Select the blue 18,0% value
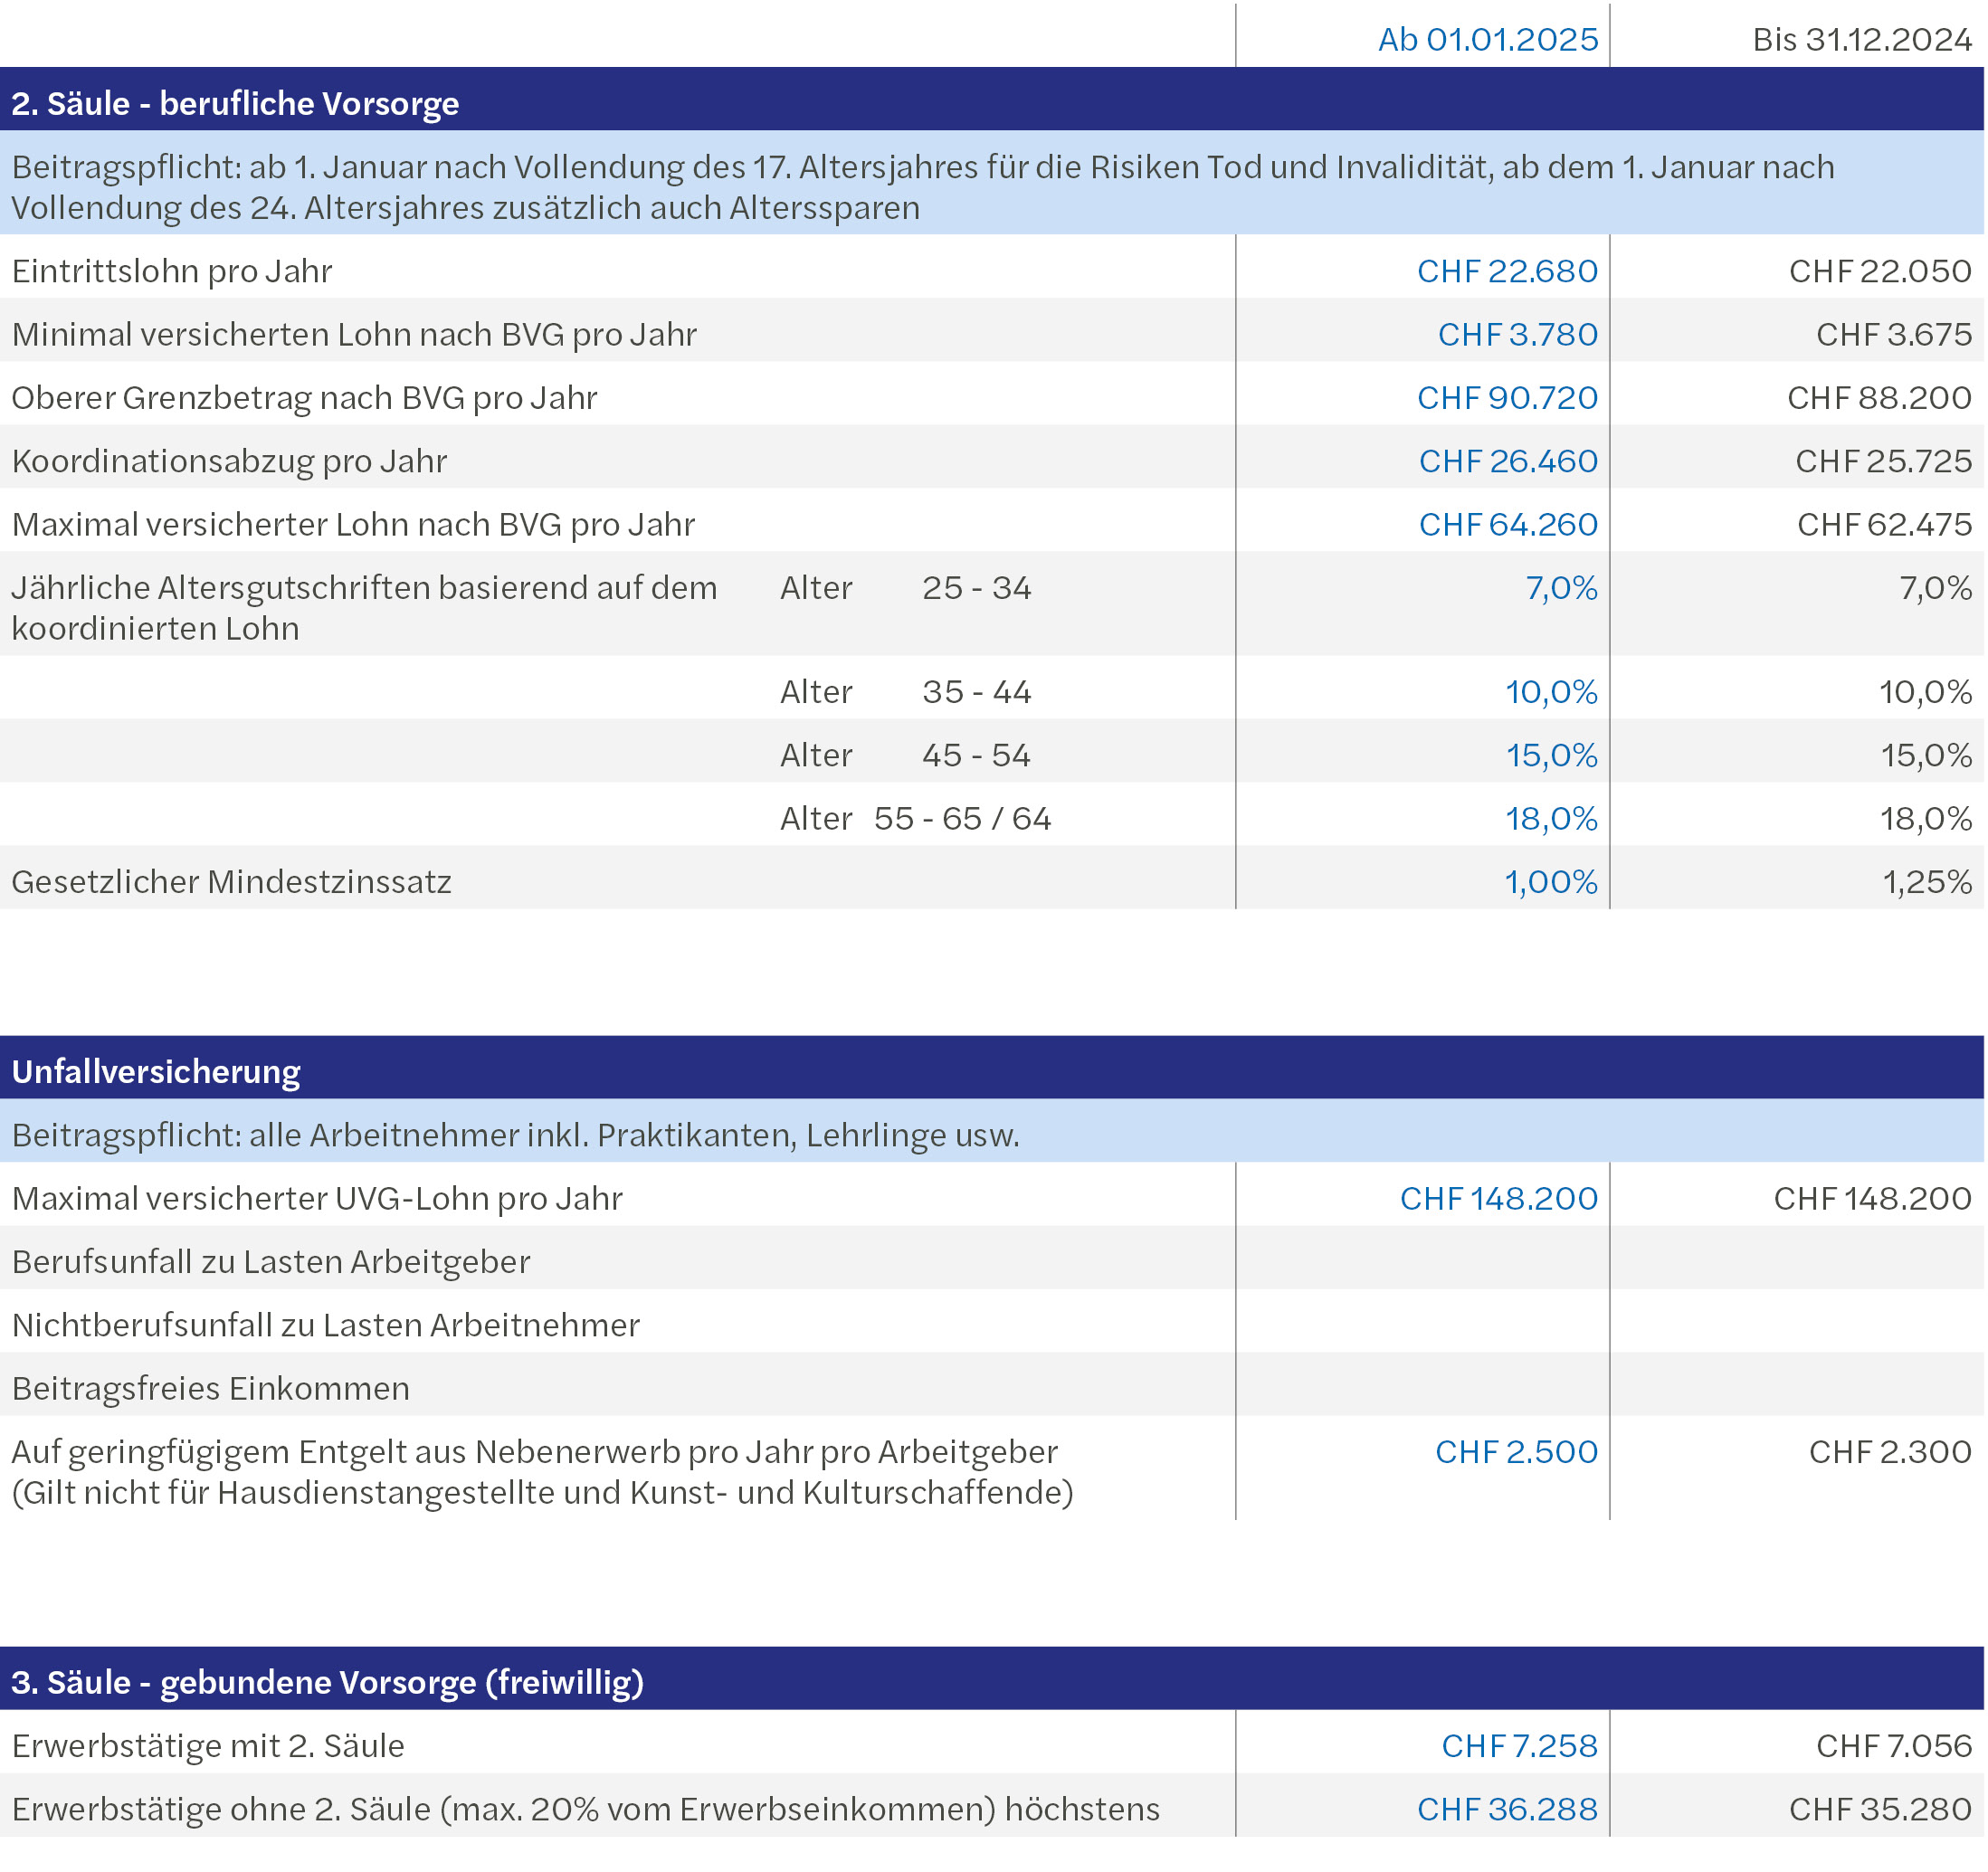Viewport: 1988px width, 1872px height. [x=1551, y=819]
